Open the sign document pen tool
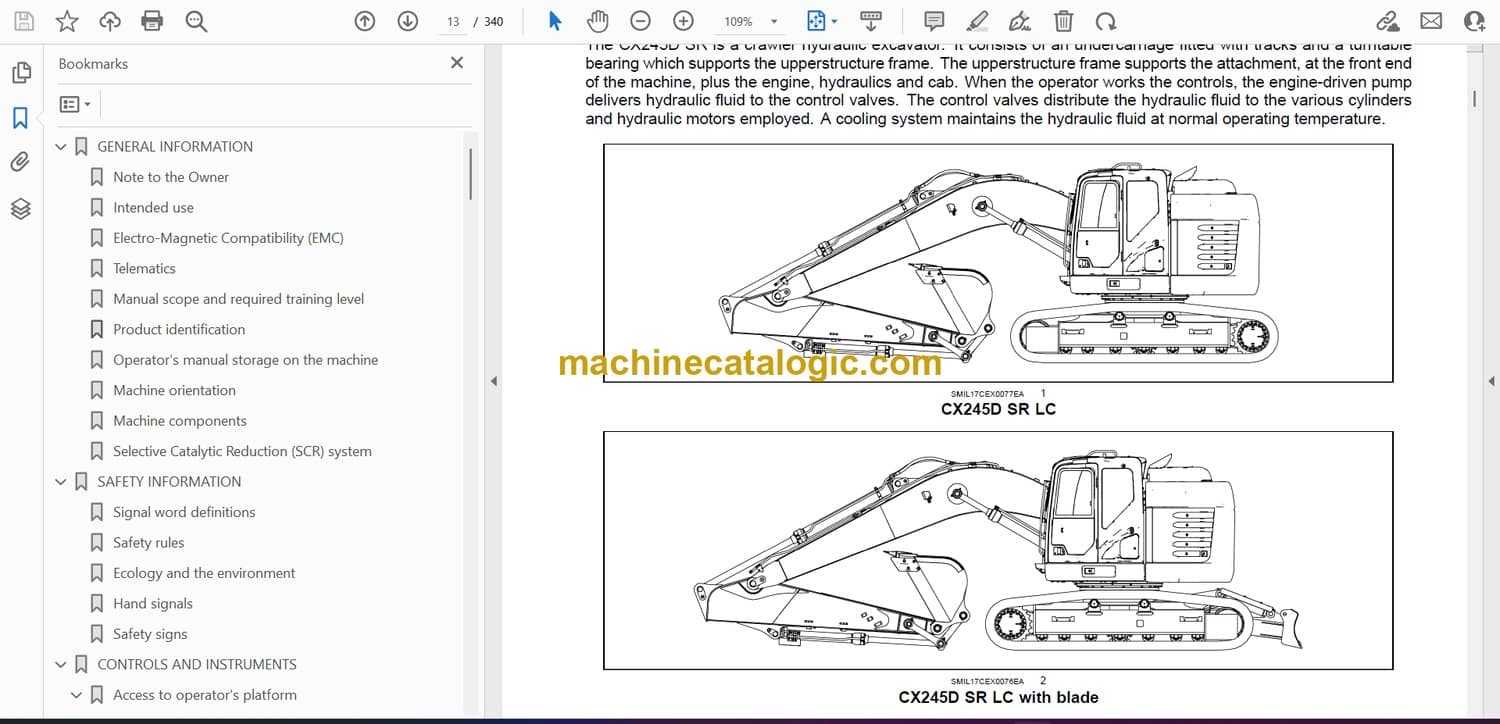1500x724 pixels. pyautogui.click(x=1020, y=21)
